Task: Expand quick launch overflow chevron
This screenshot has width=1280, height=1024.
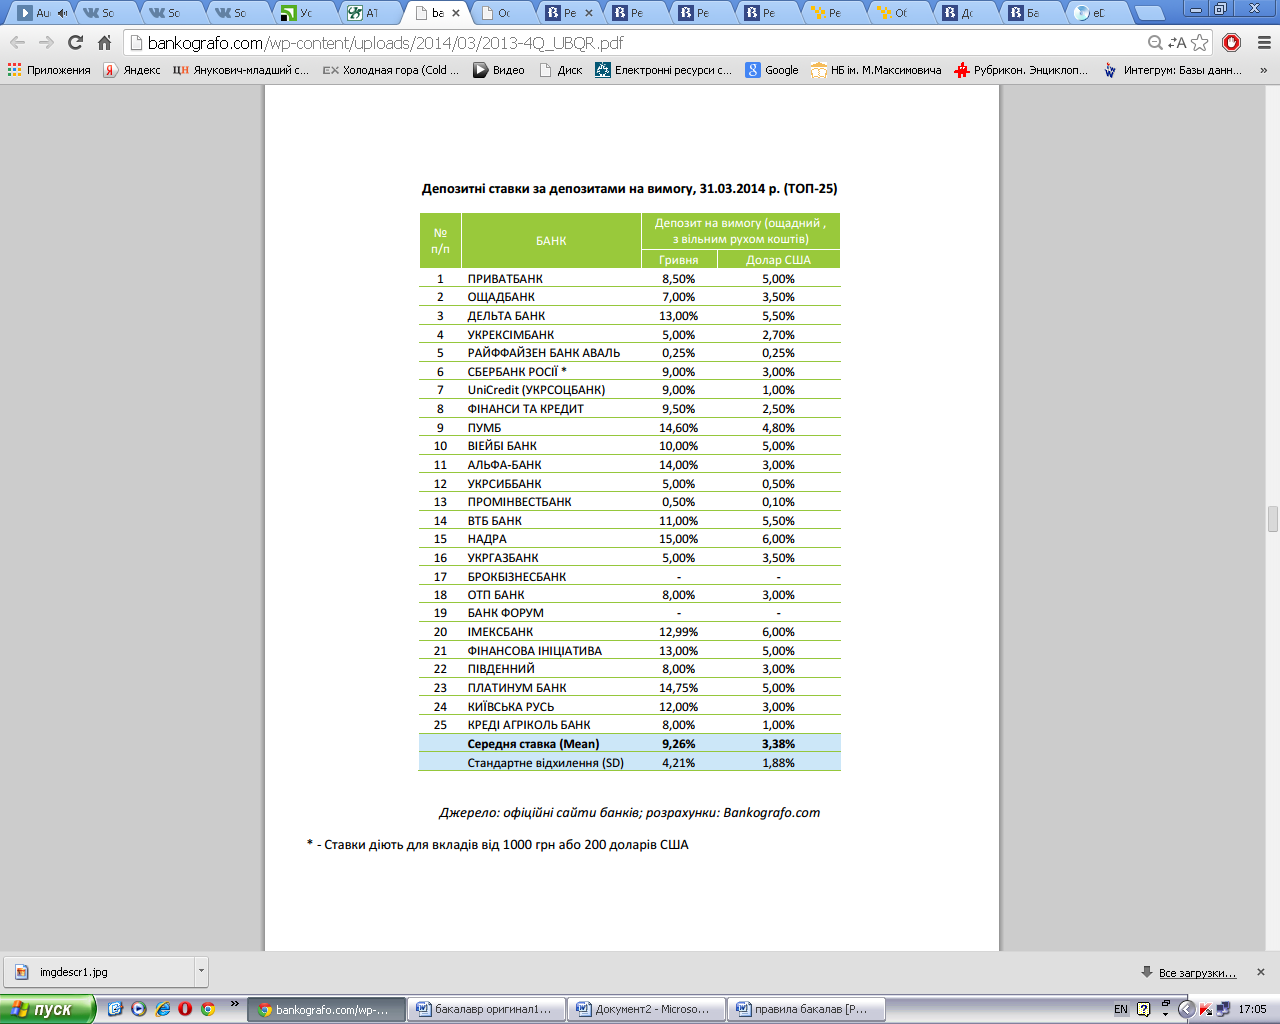Action: coord(235,1004)
